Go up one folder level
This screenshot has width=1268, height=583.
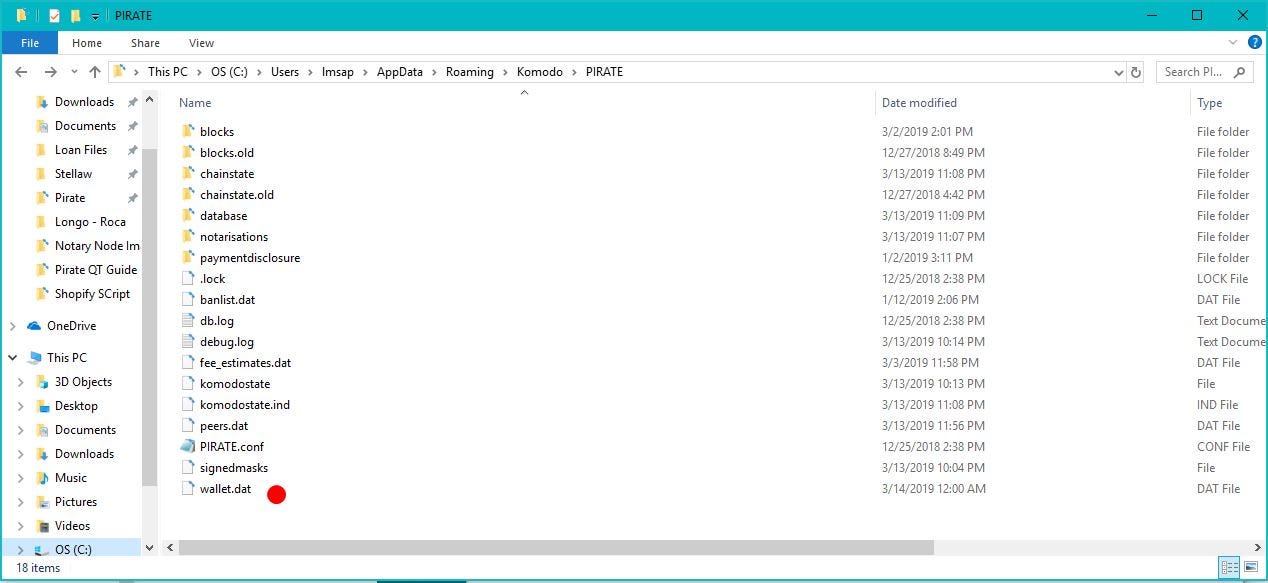pyautogui.click(x=95, y=72)
